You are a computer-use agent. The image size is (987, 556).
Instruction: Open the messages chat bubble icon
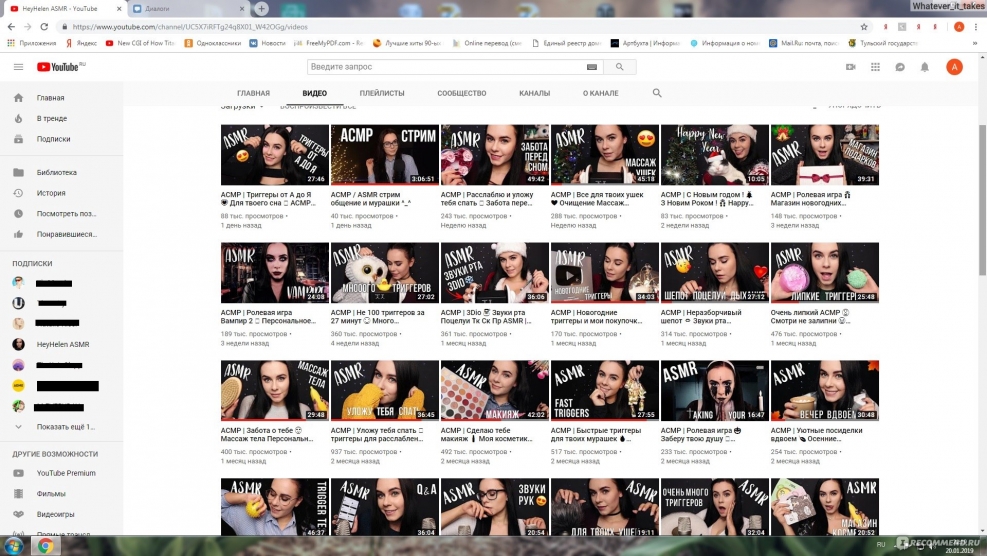click(900, 67)
